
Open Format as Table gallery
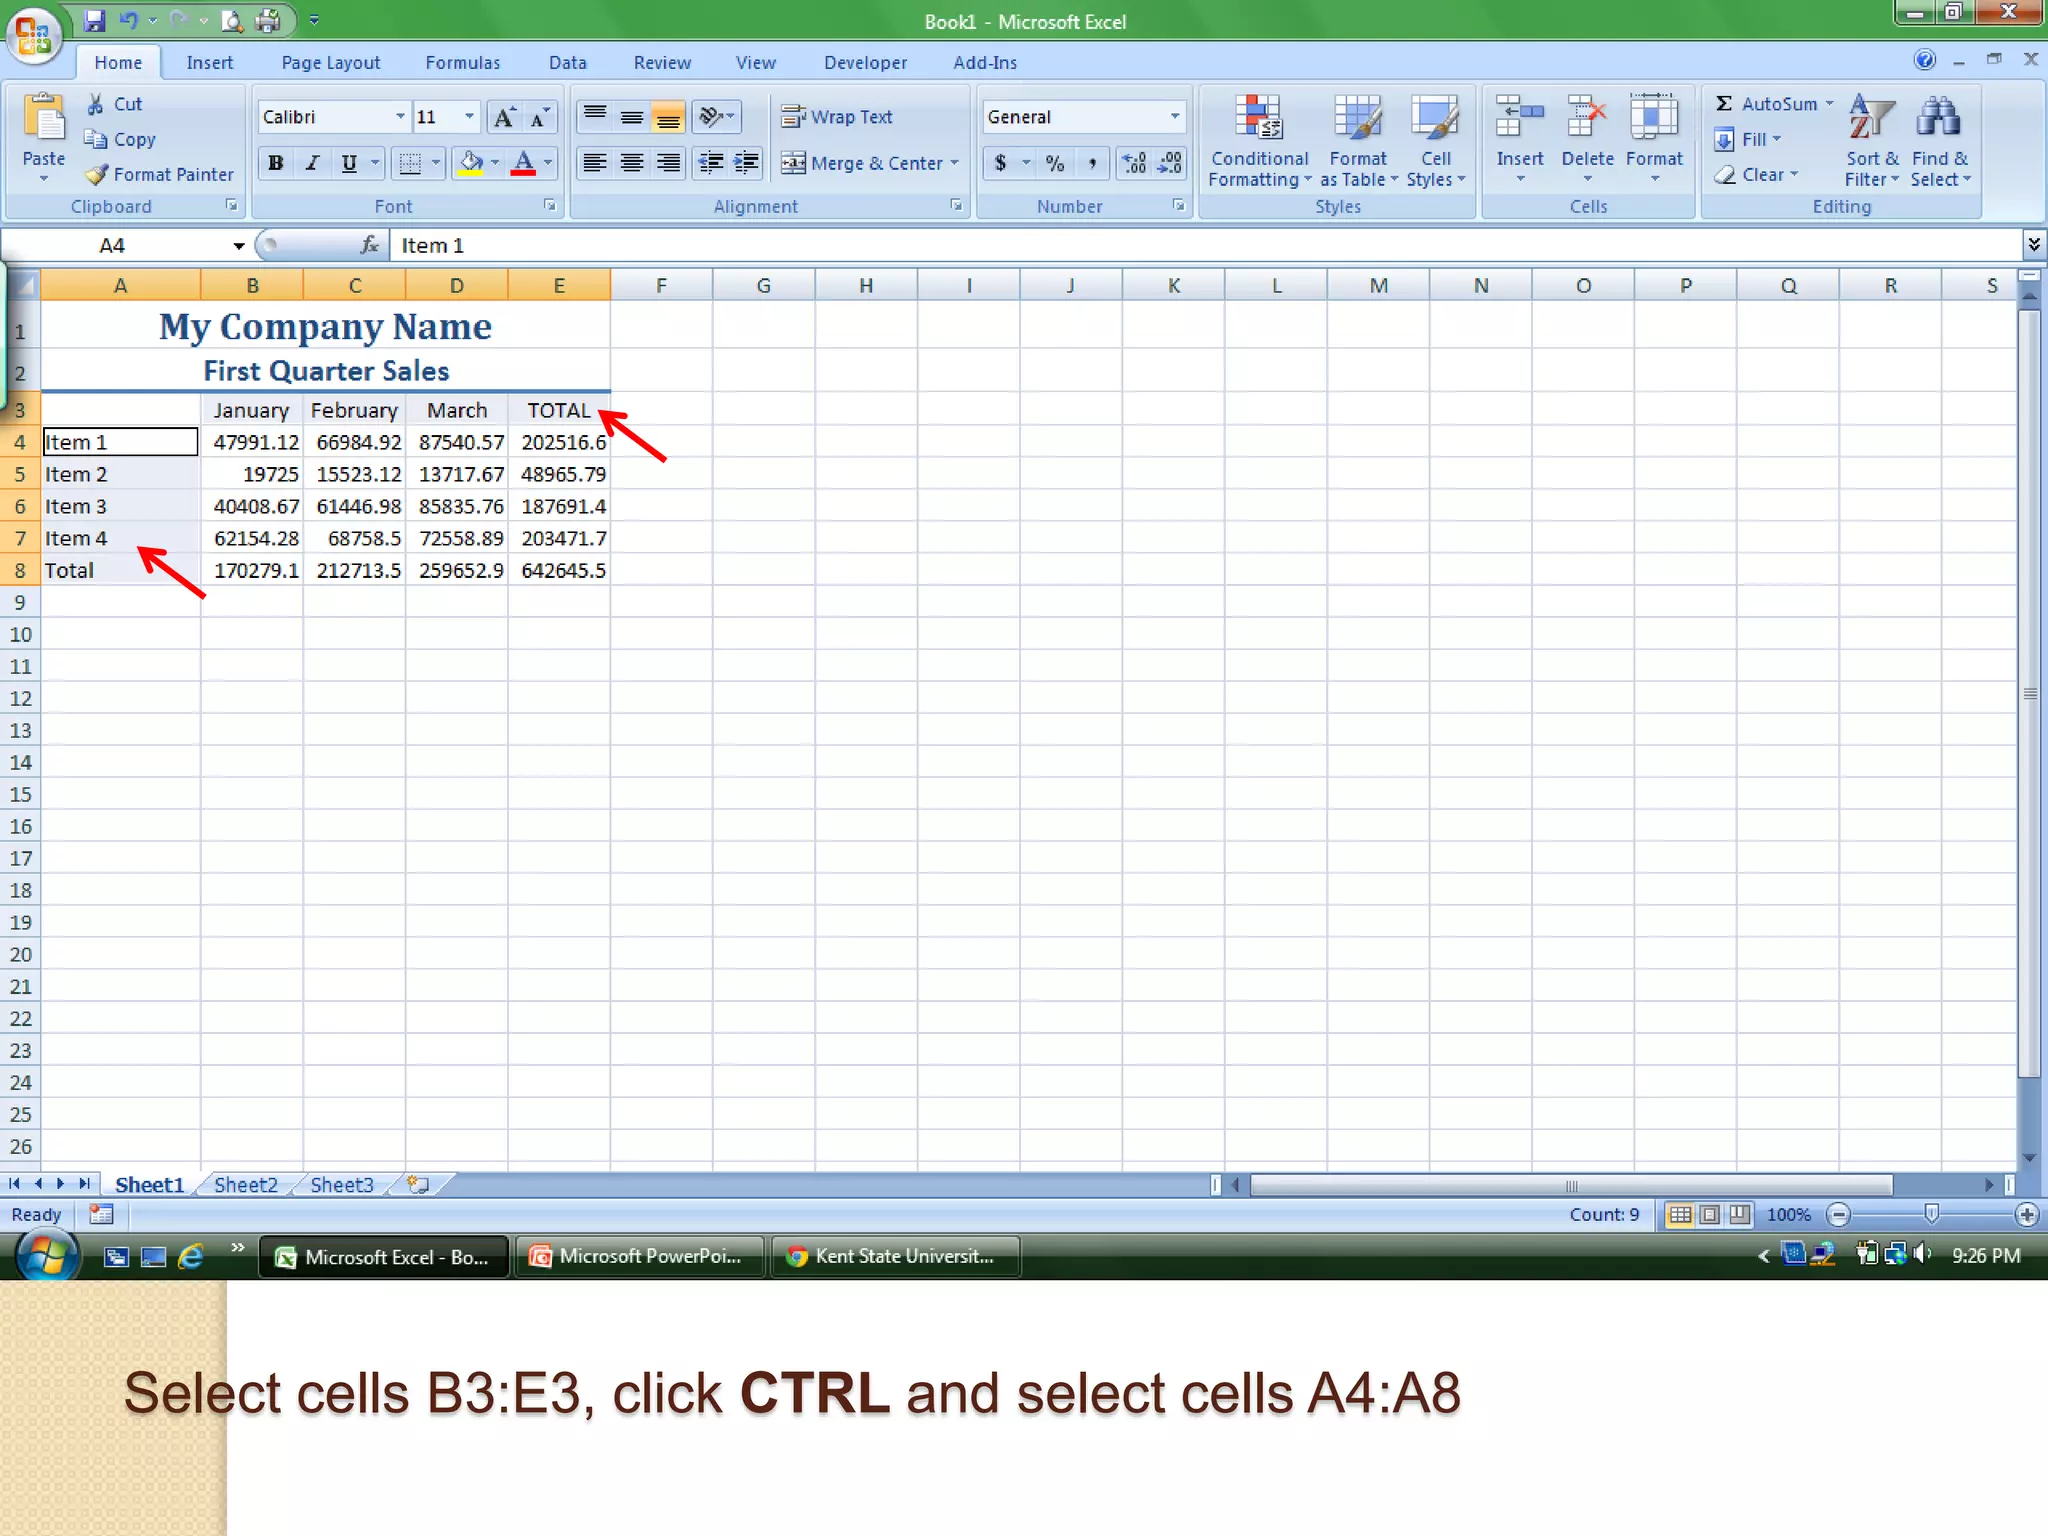click(x=1358, y=141)
